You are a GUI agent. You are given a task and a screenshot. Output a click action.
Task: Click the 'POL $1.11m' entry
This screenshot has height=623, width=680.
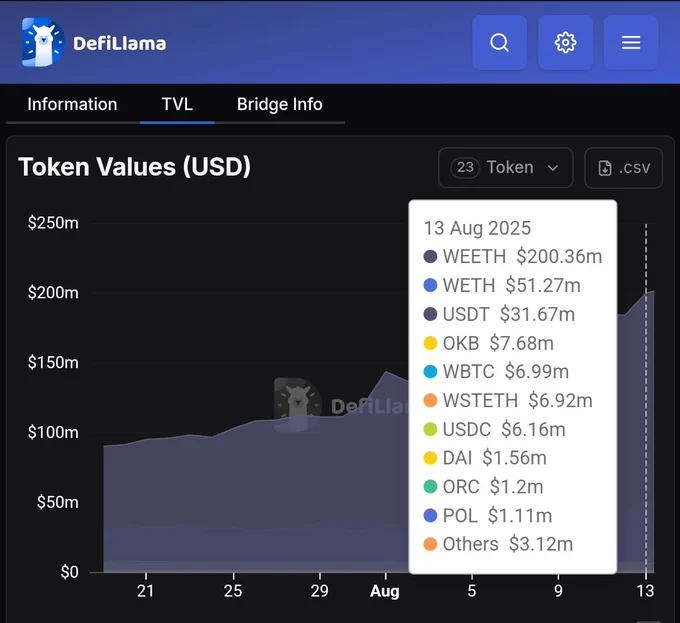point(488,515)
